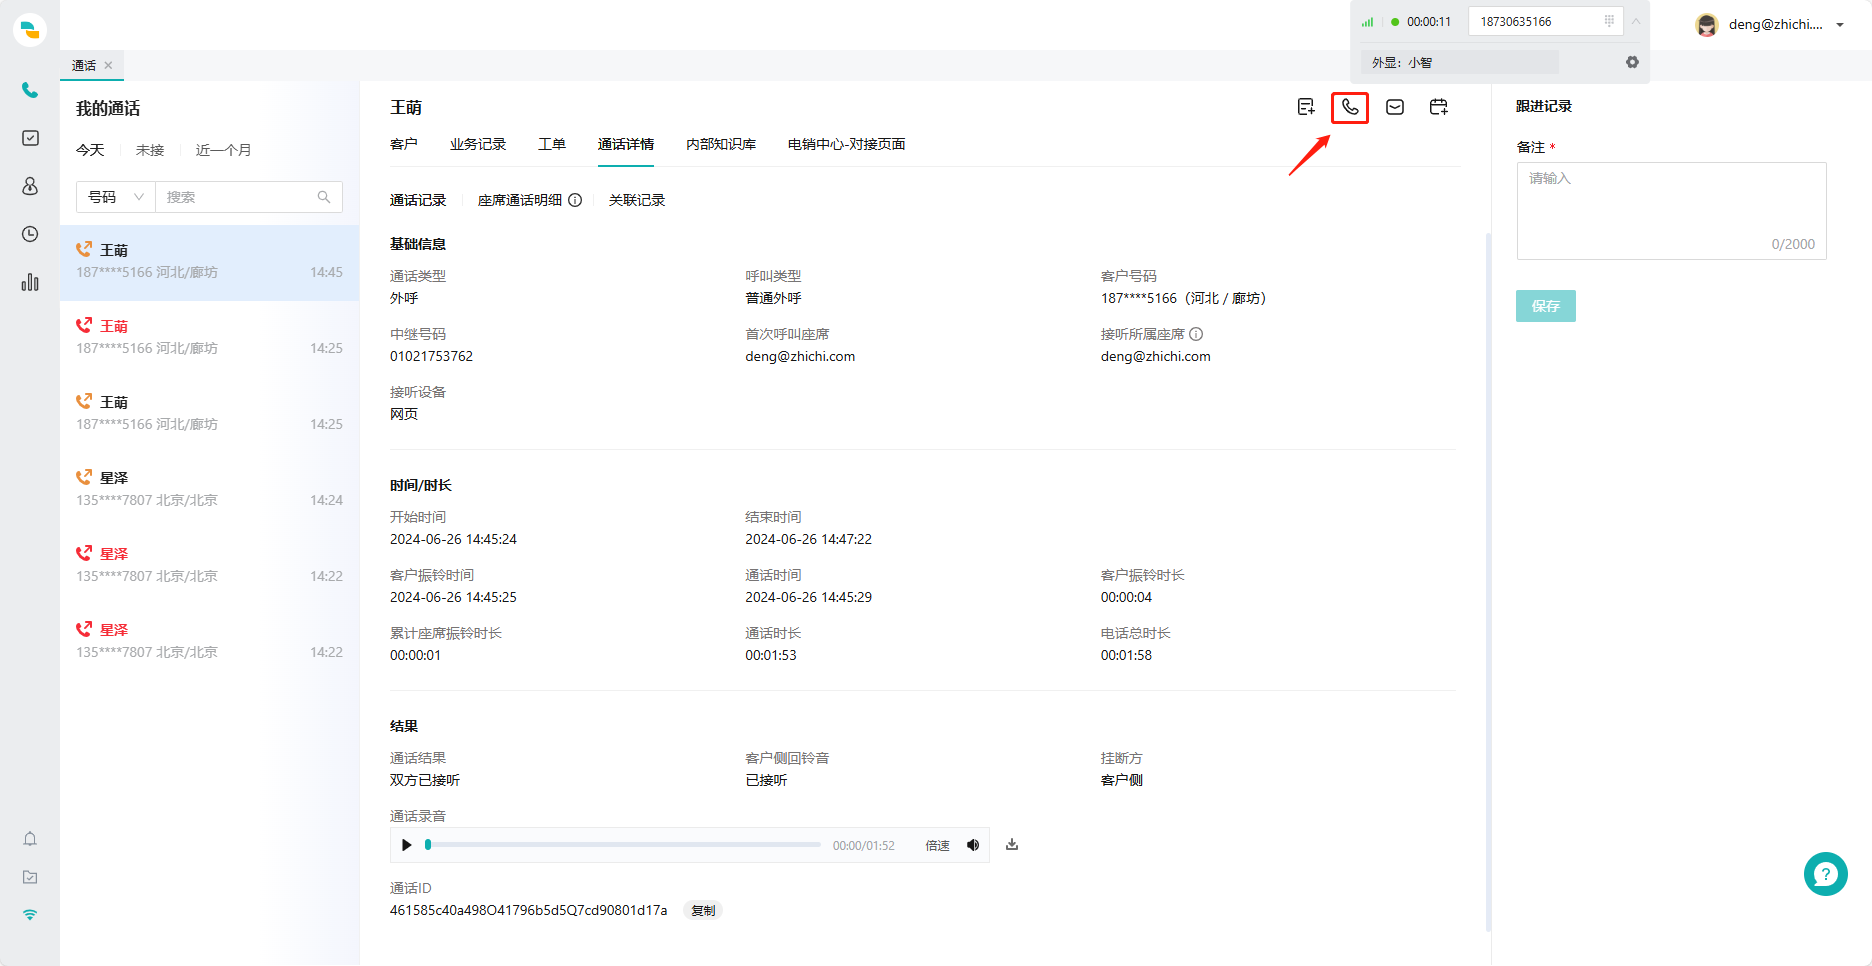
Task: Select the 座席通话明细 sub-tab
Action: tap(520, 200)
